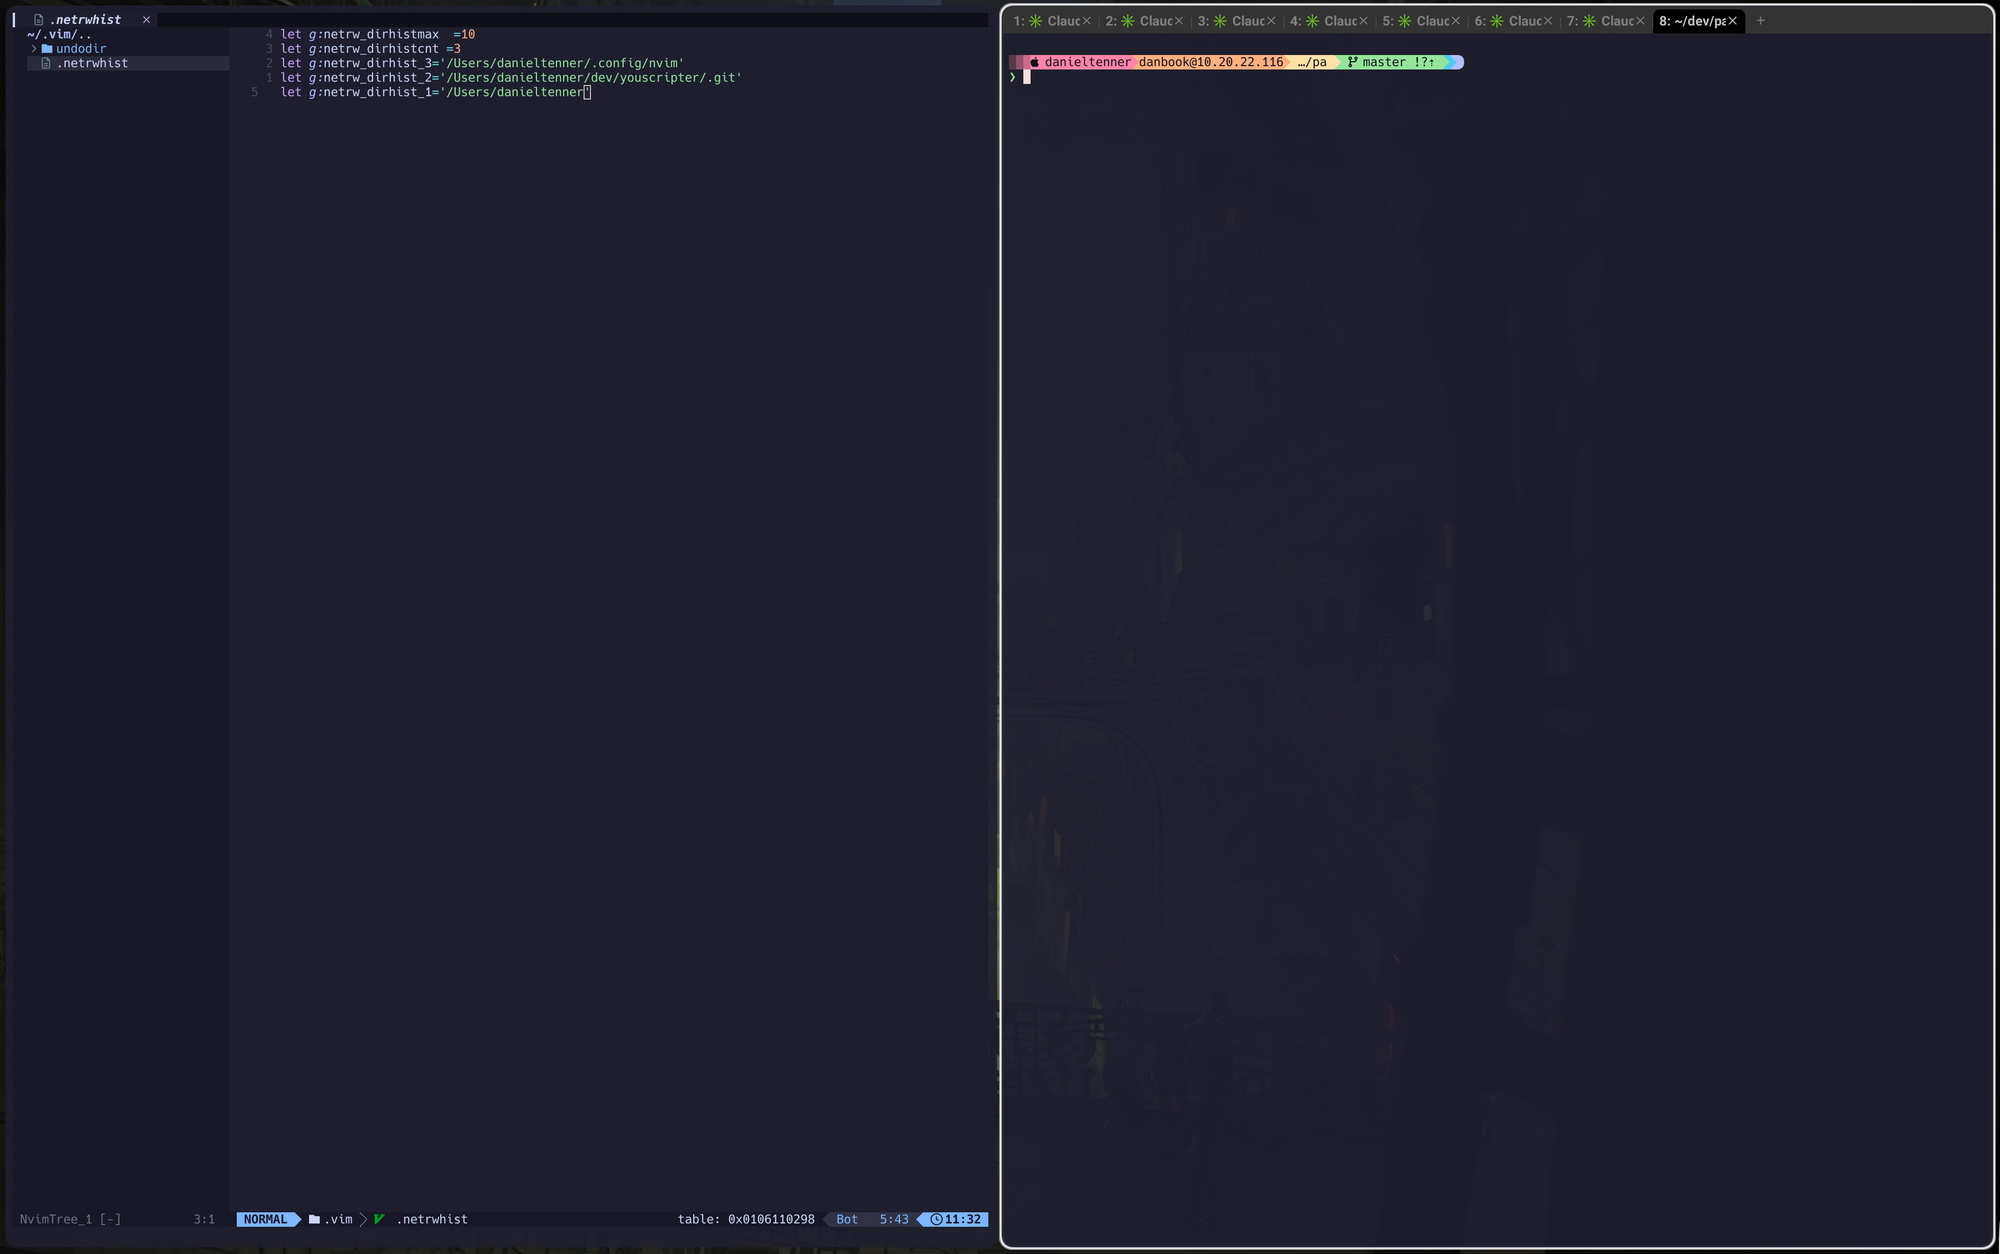The width and height of the screenshot is (2000, 1254).
Task: Close terminal tab 3
Action: (x=1271, y=21)
